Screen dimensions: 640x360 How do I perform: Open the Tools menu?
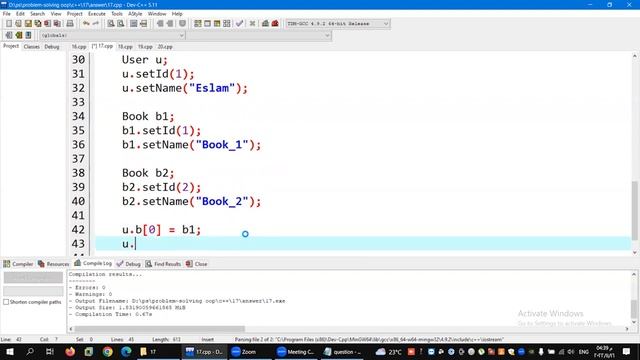(117, 14)
